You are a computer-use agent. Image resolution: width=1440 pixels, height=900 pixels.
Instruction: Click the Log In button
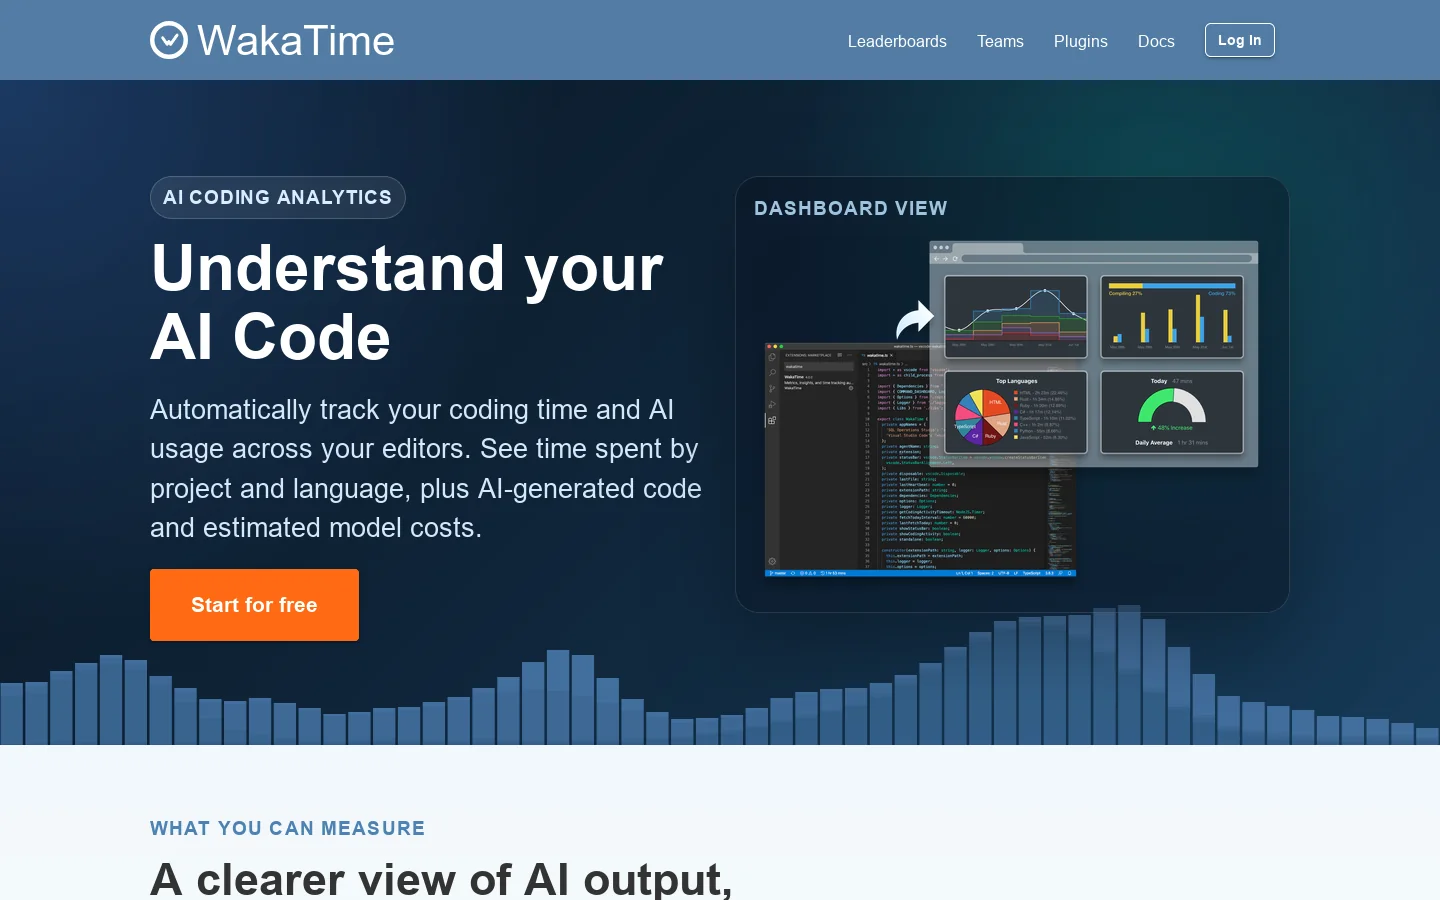(x=1239, y=40)
